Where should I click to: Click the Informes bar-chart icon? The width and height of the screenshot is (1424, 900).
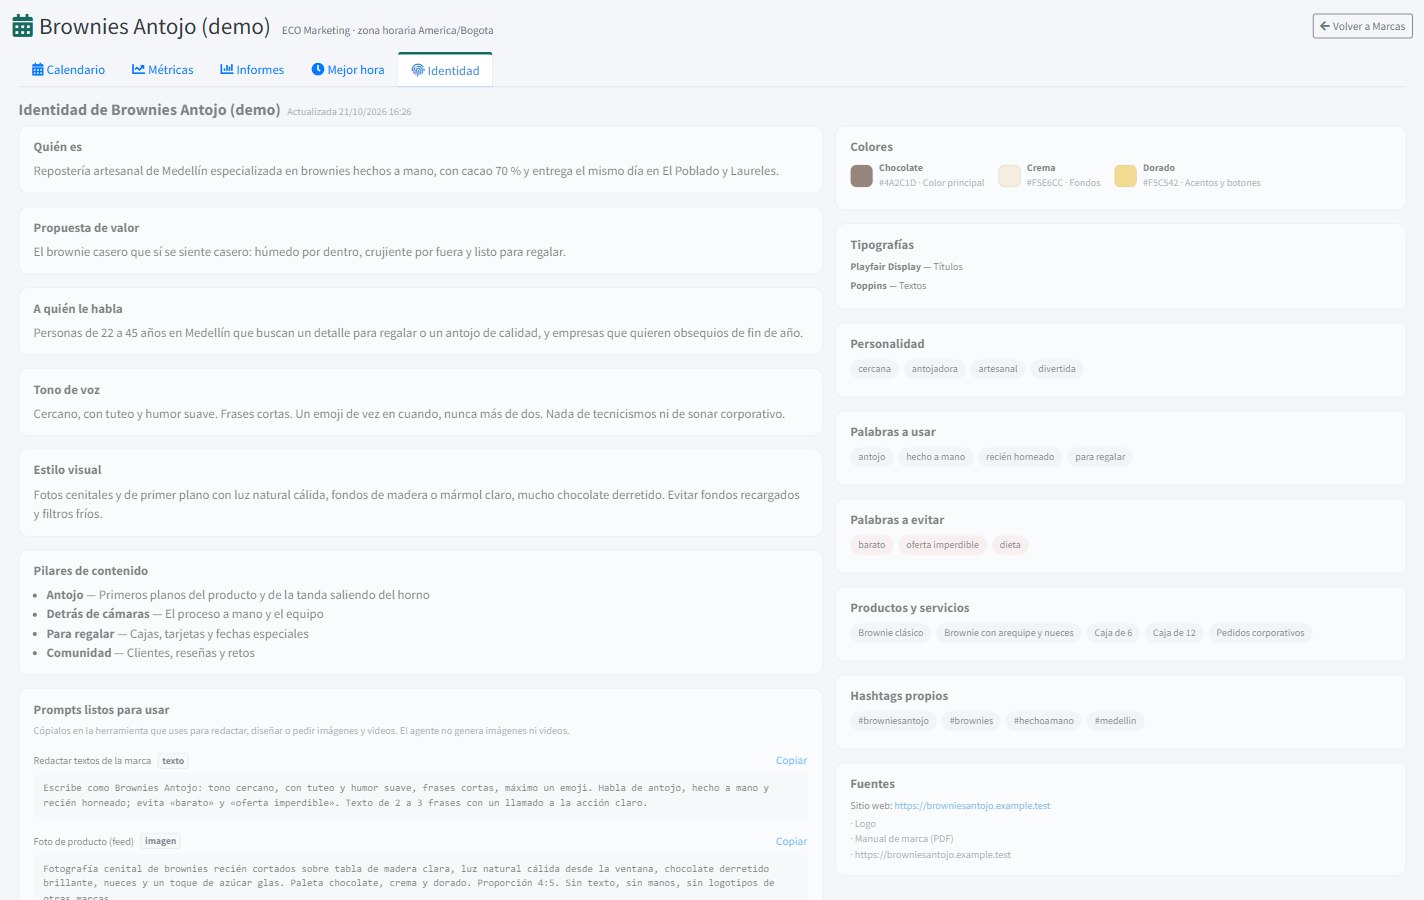pyautogui.click(x=227, y=69)
